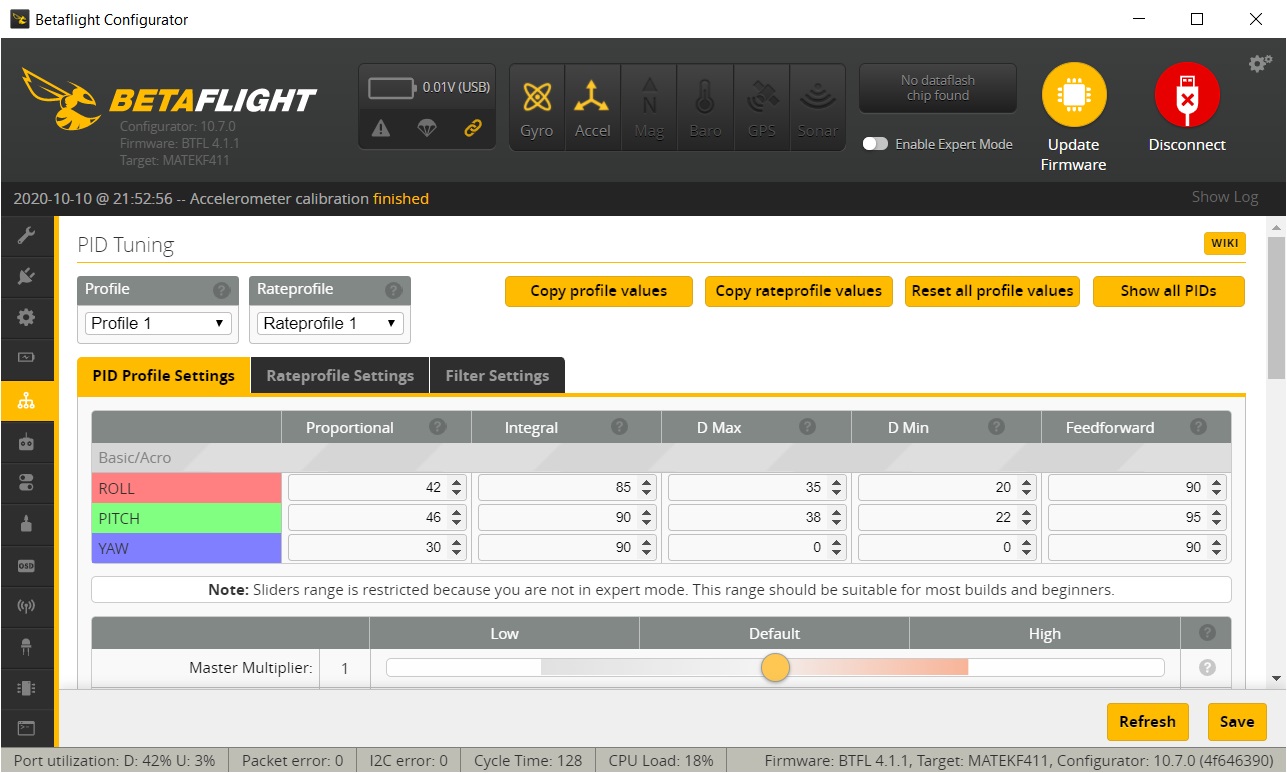Click the PITCH D Max value field

coord(757,518)
